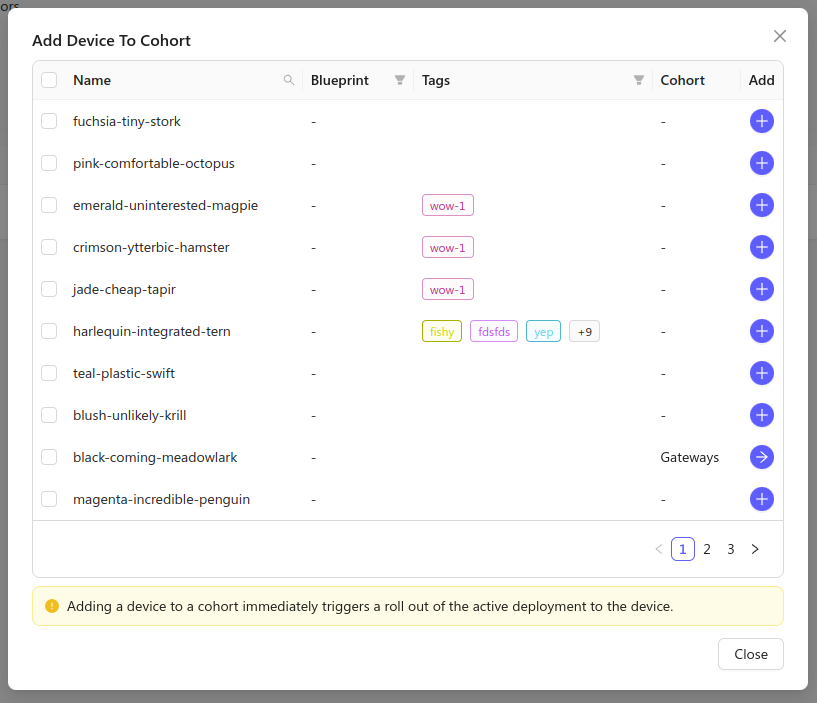Add pink-comfortable-octopus using its plus icon
817x703 pixels.
(x=762, y=163)
